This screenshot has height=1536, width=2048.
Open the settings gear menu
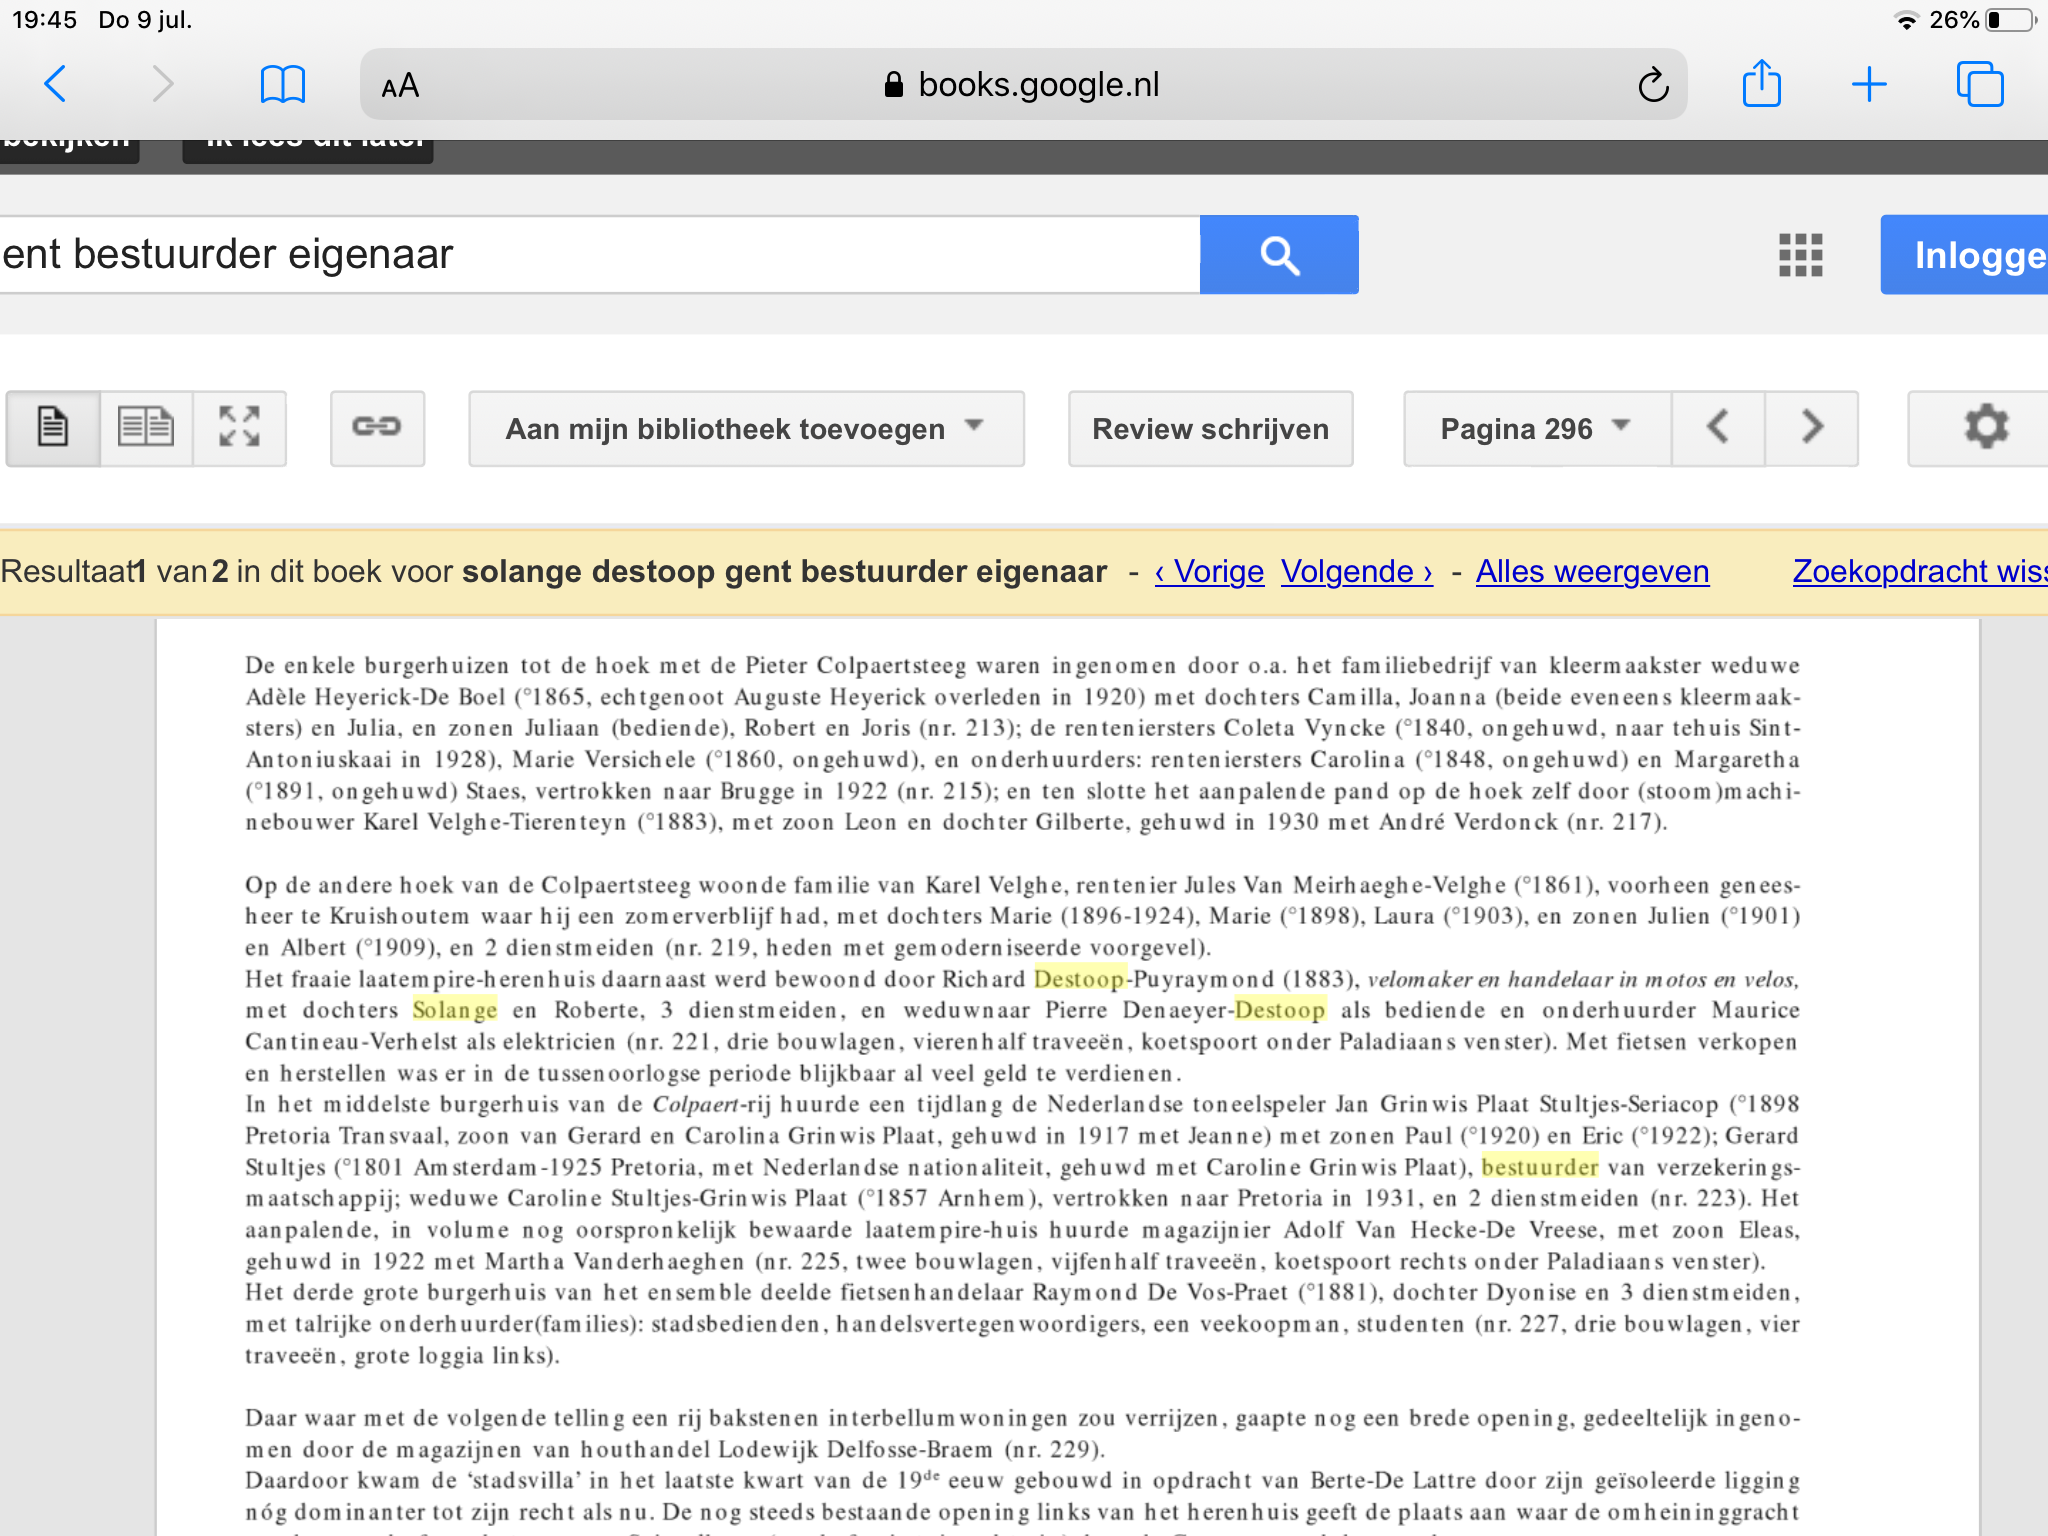coord(1985,428)
